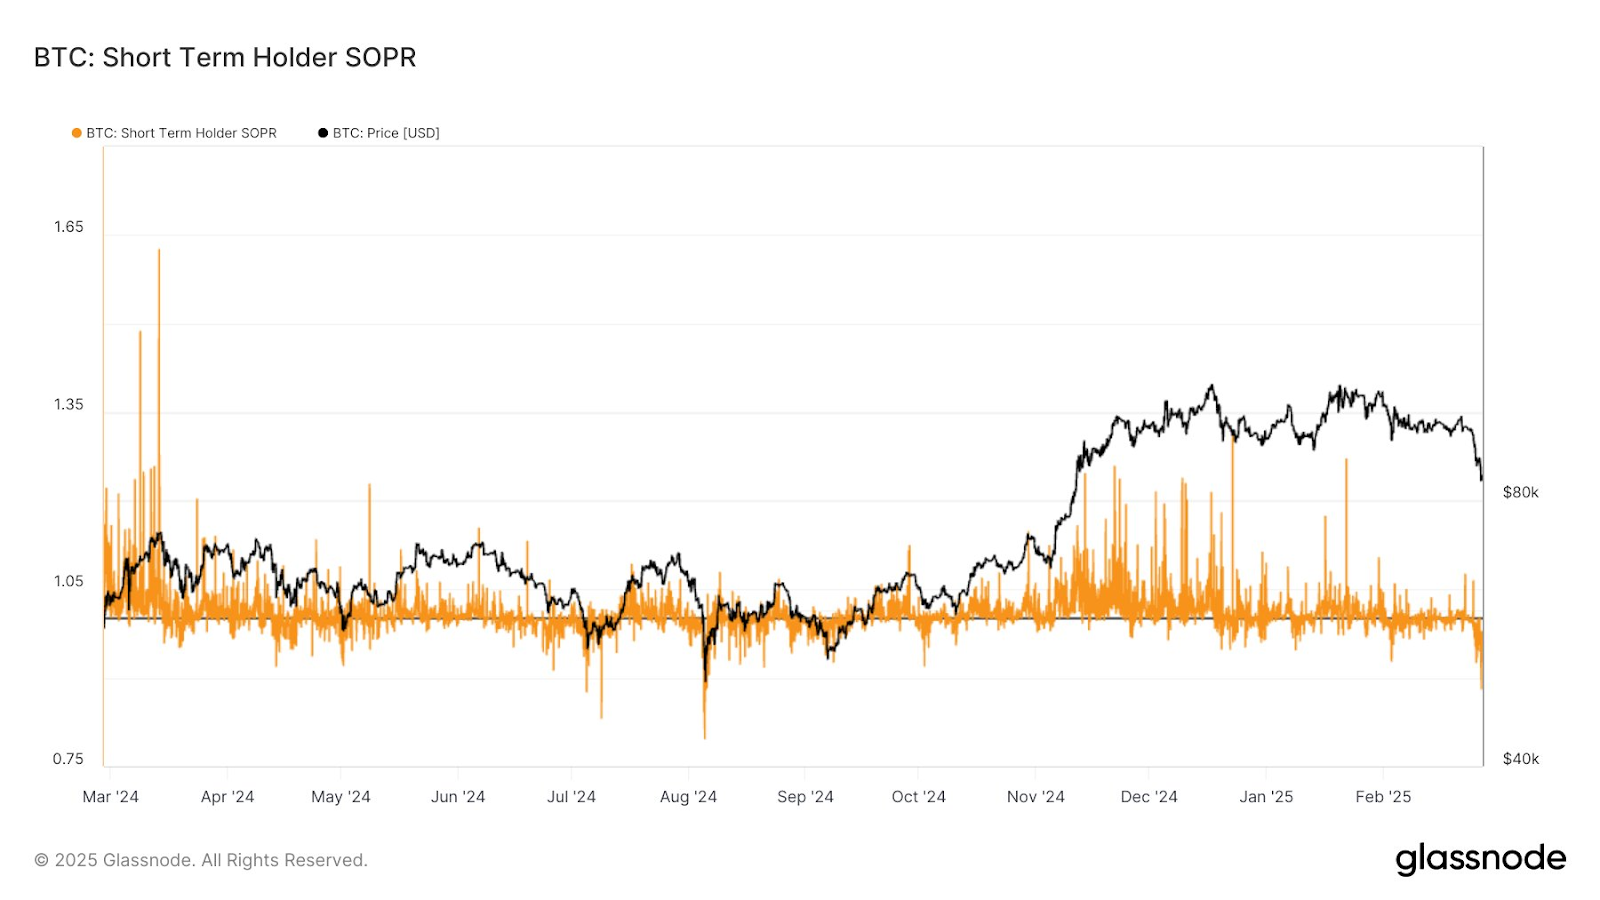Click the chart title 'BTC: Short Term Holder SOPR'
This screenshot has width=1600, height=900.
coord(225,57)
